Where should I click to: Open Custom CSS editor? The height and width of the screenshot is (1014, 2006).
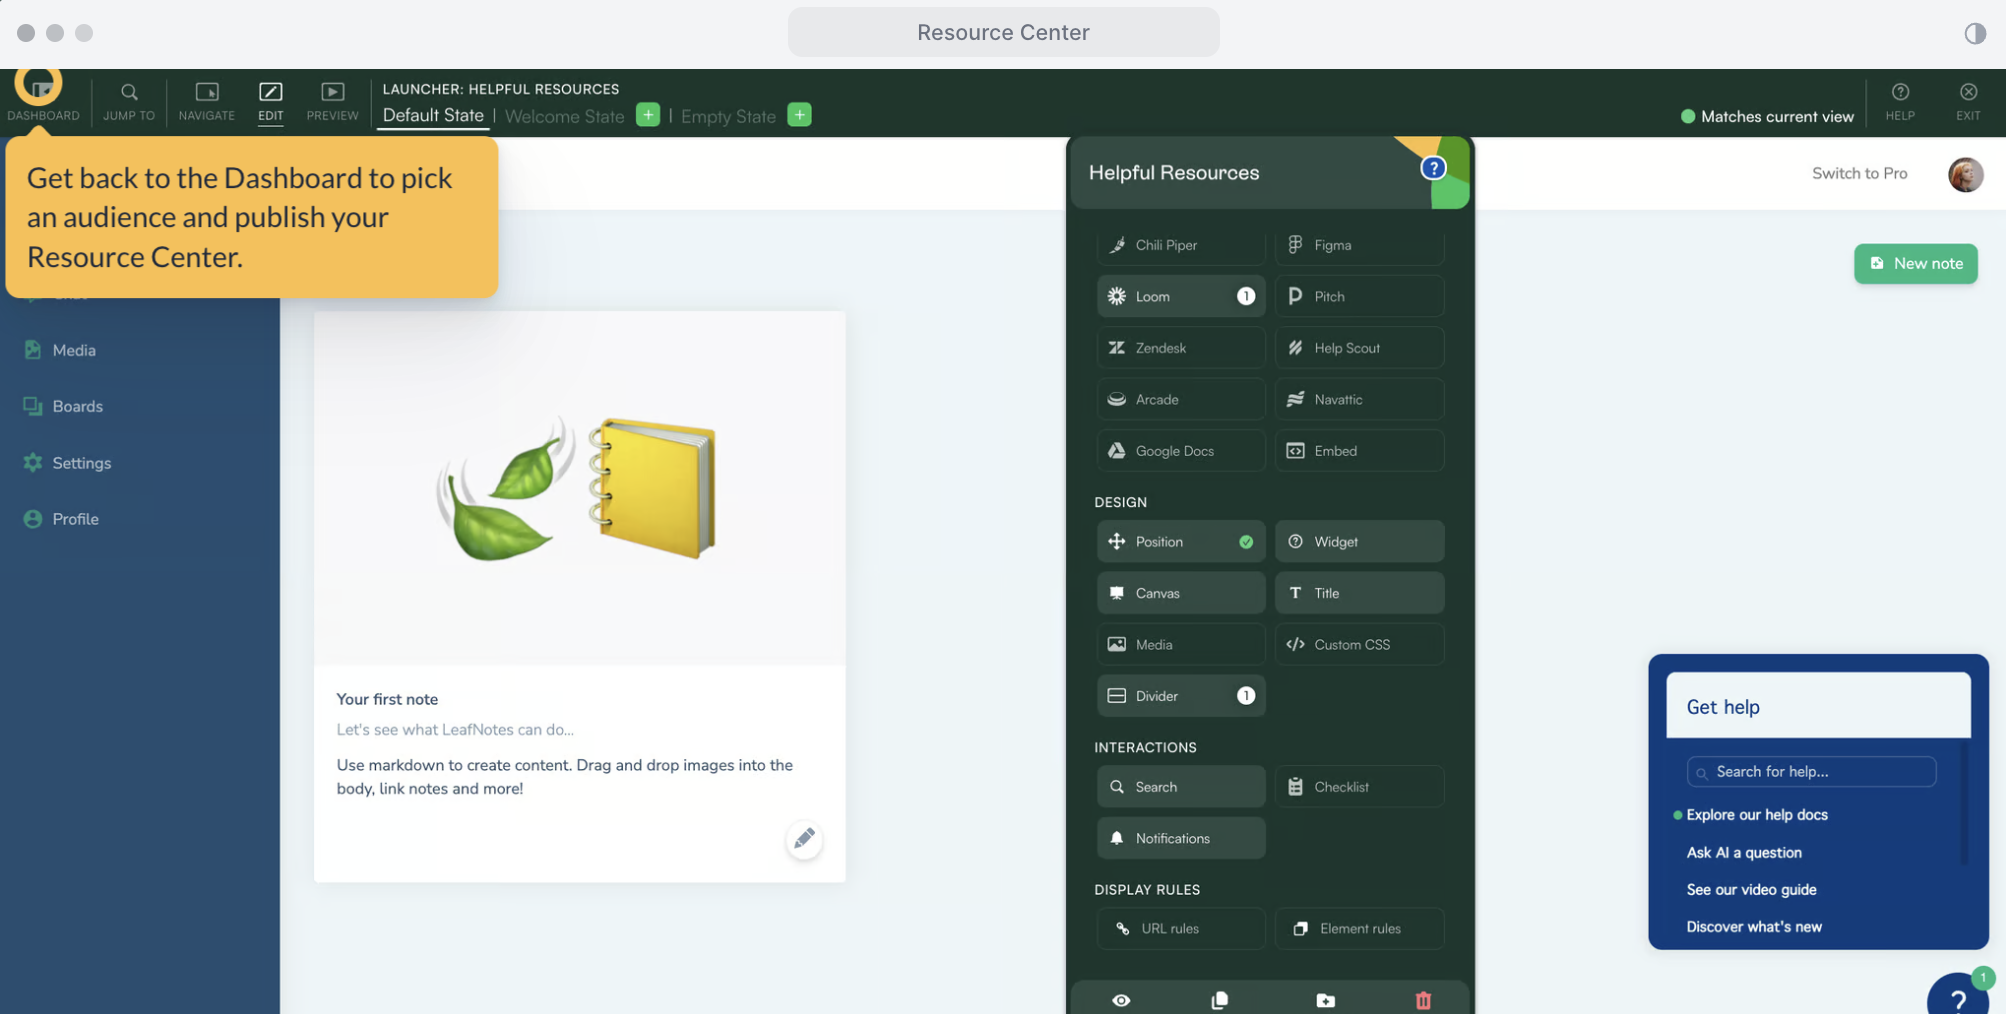tap(1359, 645)
